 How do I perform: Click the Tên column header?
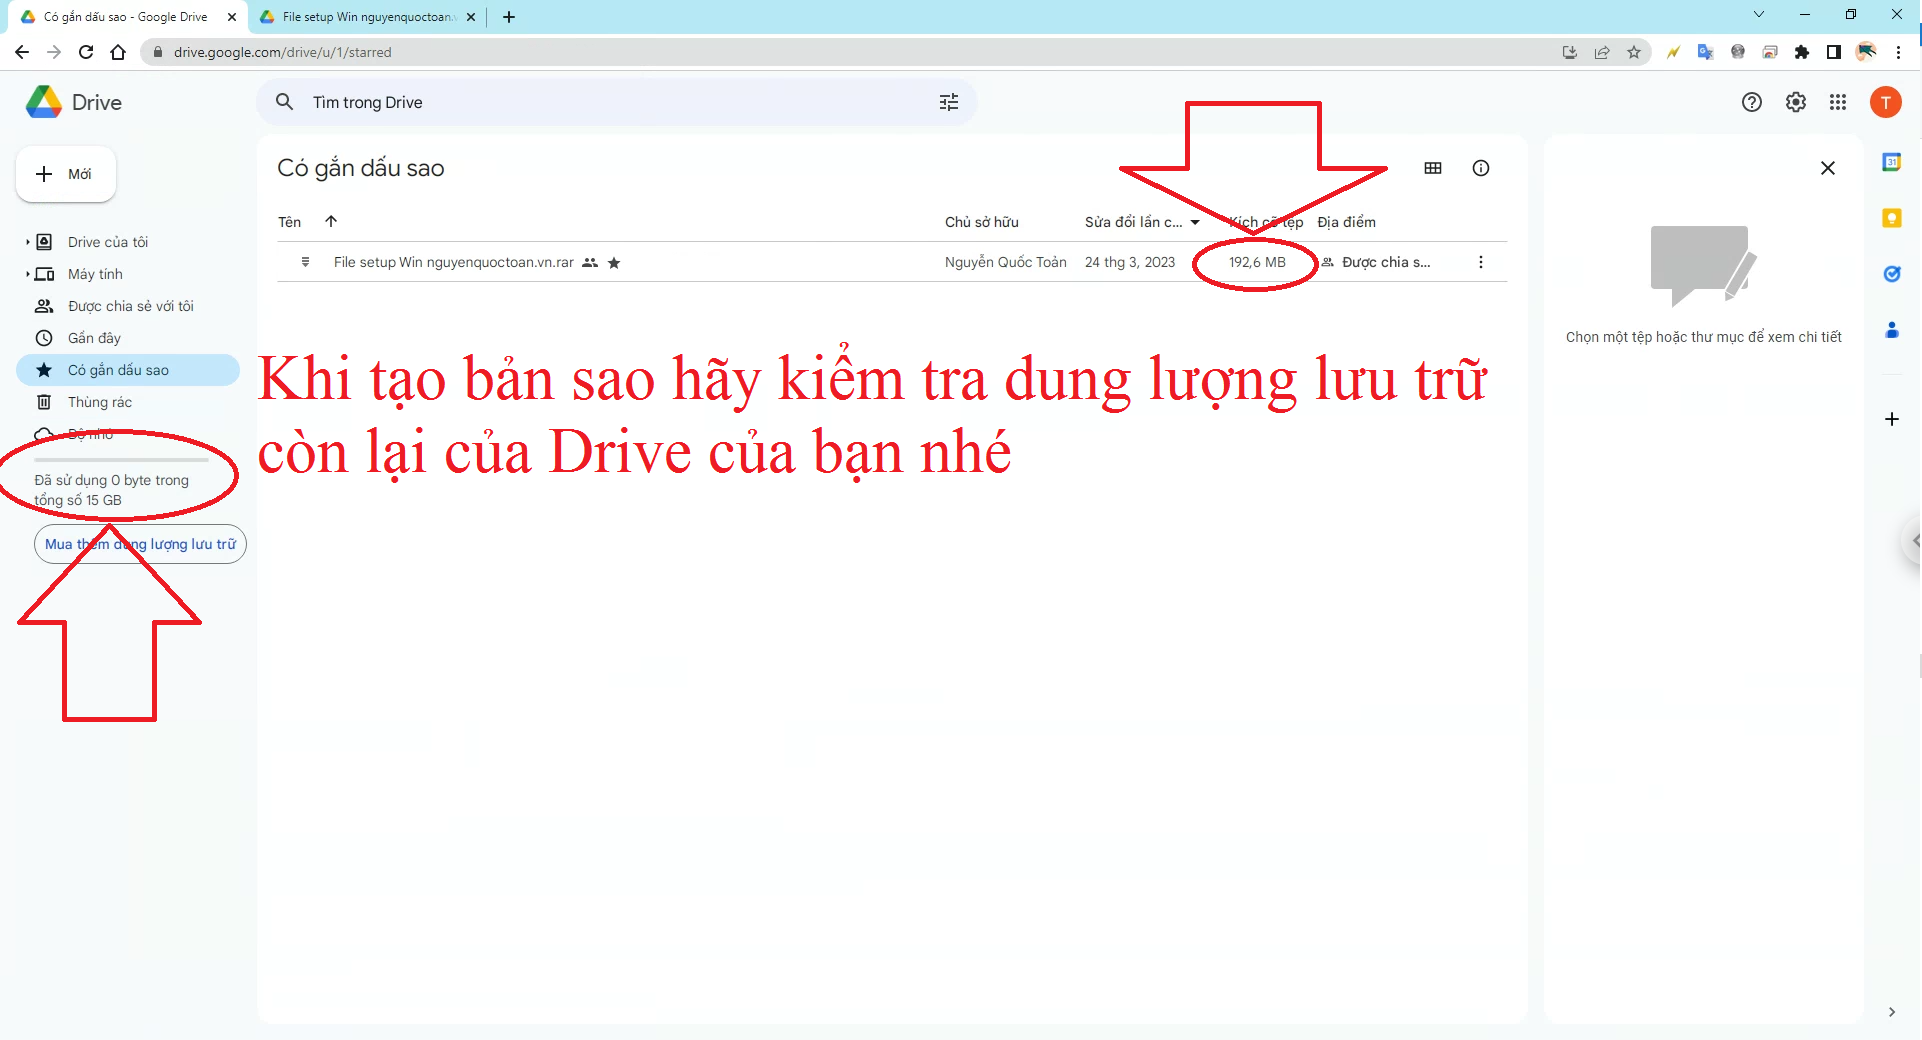290,222
